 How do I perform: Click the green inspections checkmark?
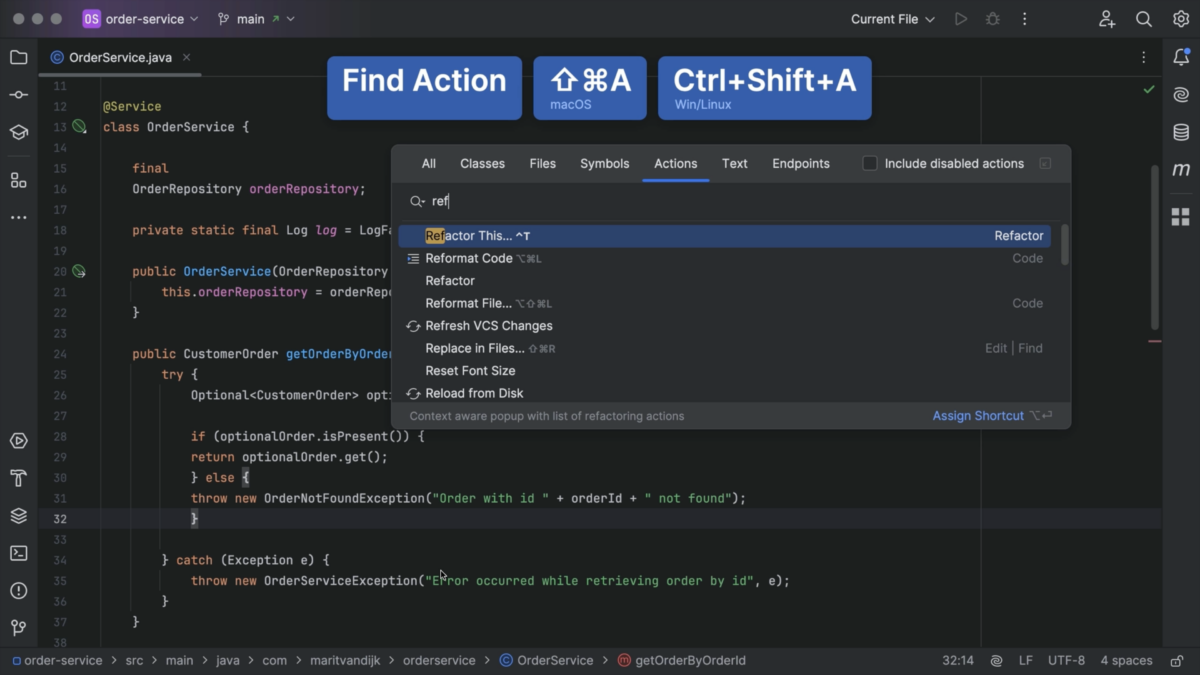1149,90
